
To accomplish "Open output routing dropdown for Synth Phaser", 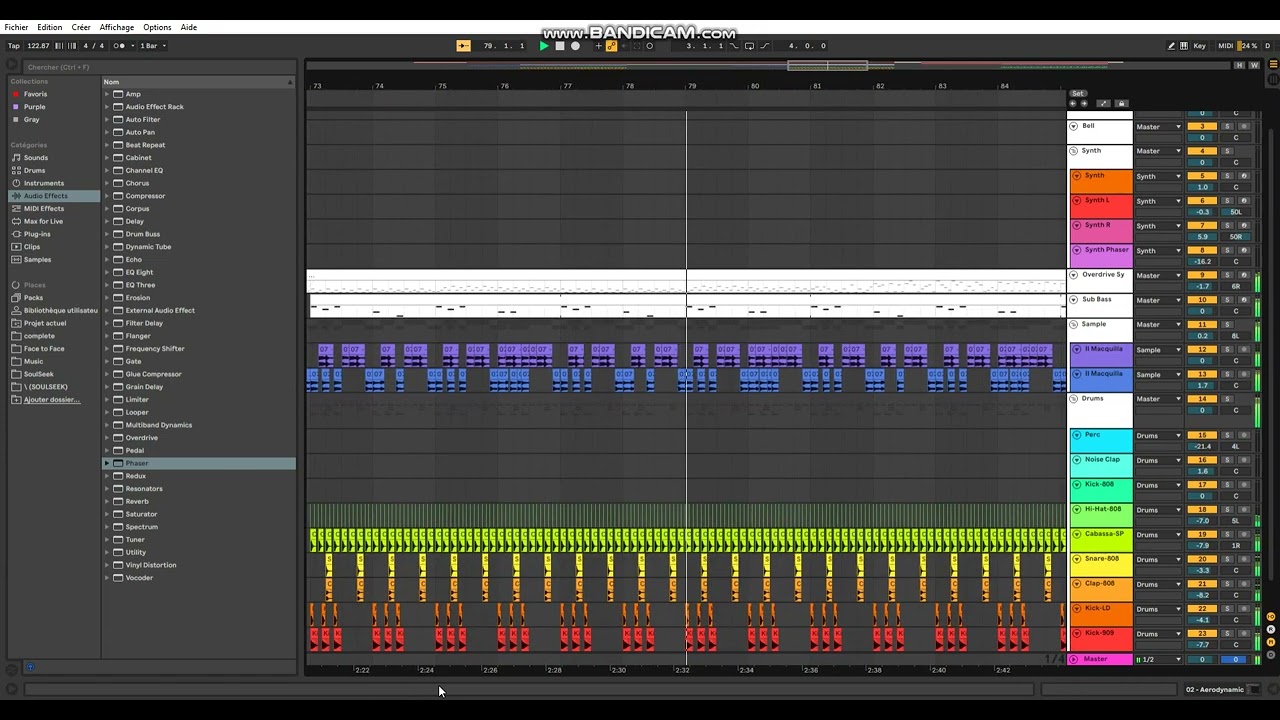I will [x=1158, y=251].
